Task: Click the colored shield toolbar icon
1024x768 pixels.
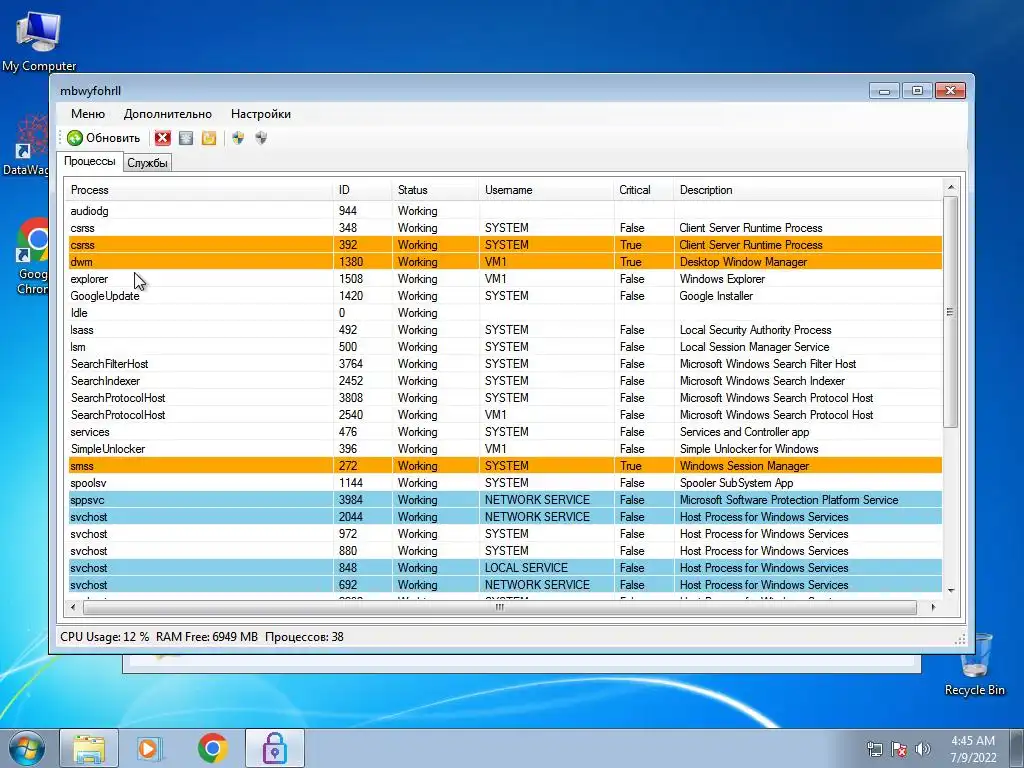Action: click(238, 138)
